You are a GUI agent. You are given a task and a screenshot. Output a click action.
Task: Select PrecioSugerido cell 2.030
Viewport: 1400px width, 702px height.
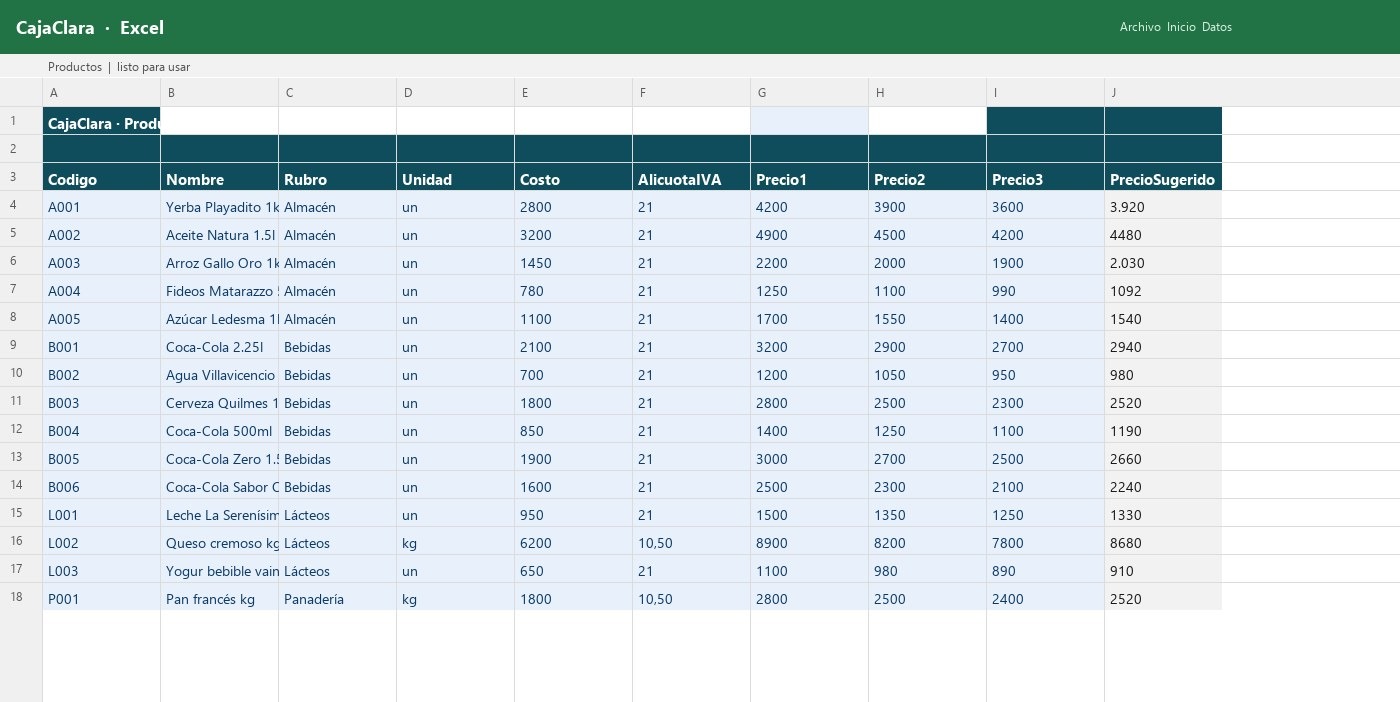click(x=1163, y=261)
